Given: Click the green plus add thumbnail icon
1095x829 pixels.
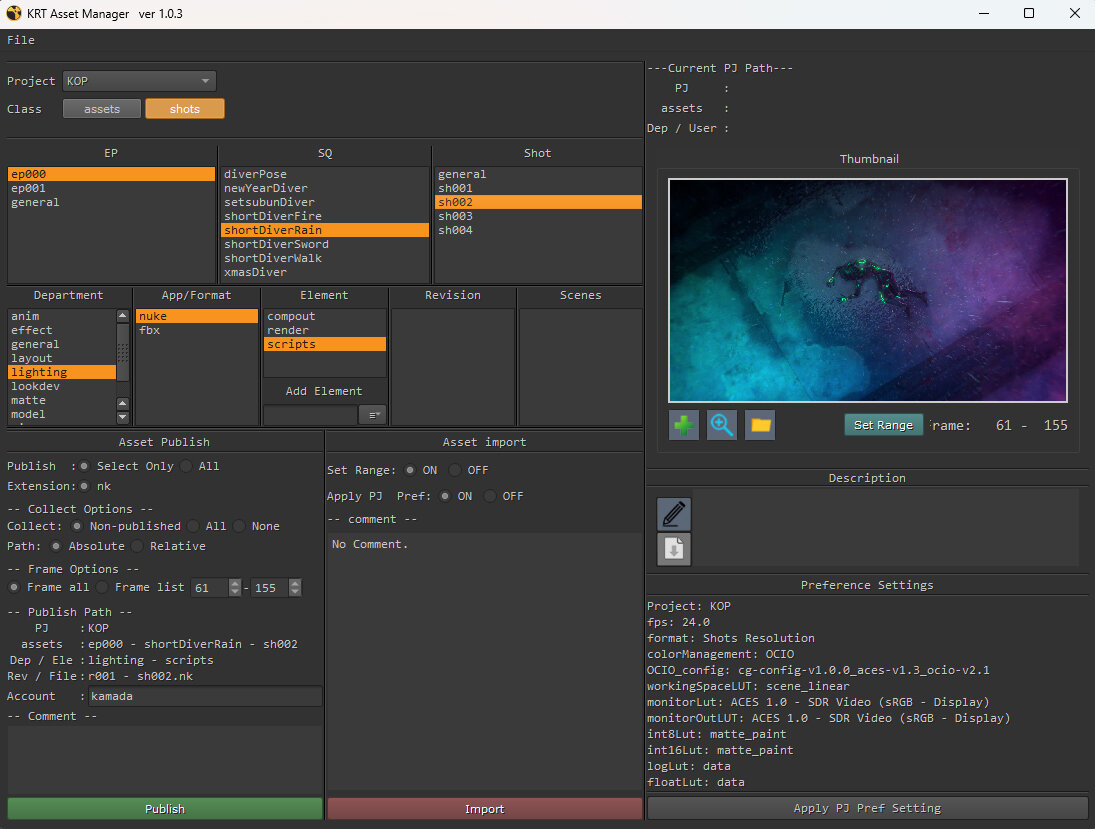Looking at the screenshot, I should pyautogui.click(x=684, y=425).
